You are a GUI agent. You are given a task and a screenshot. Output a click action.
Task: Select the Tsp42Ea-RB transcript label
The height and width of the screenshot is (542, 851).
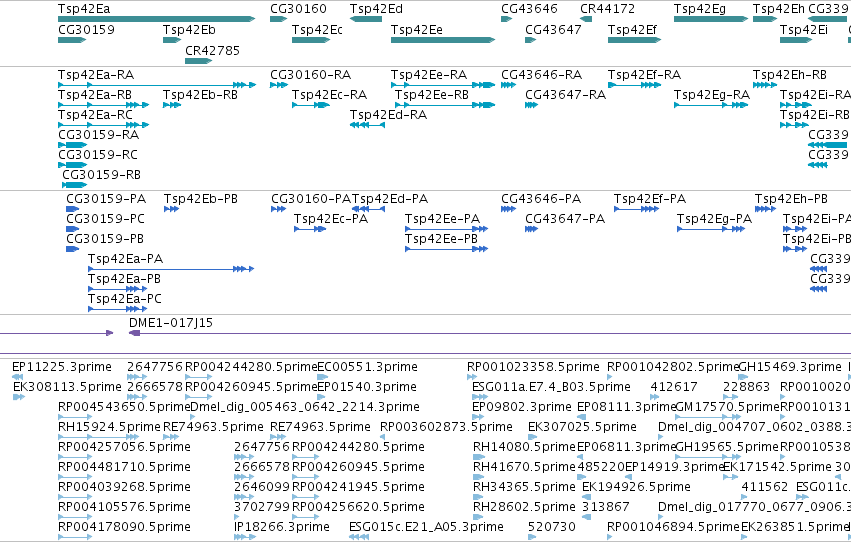(95, 95)
